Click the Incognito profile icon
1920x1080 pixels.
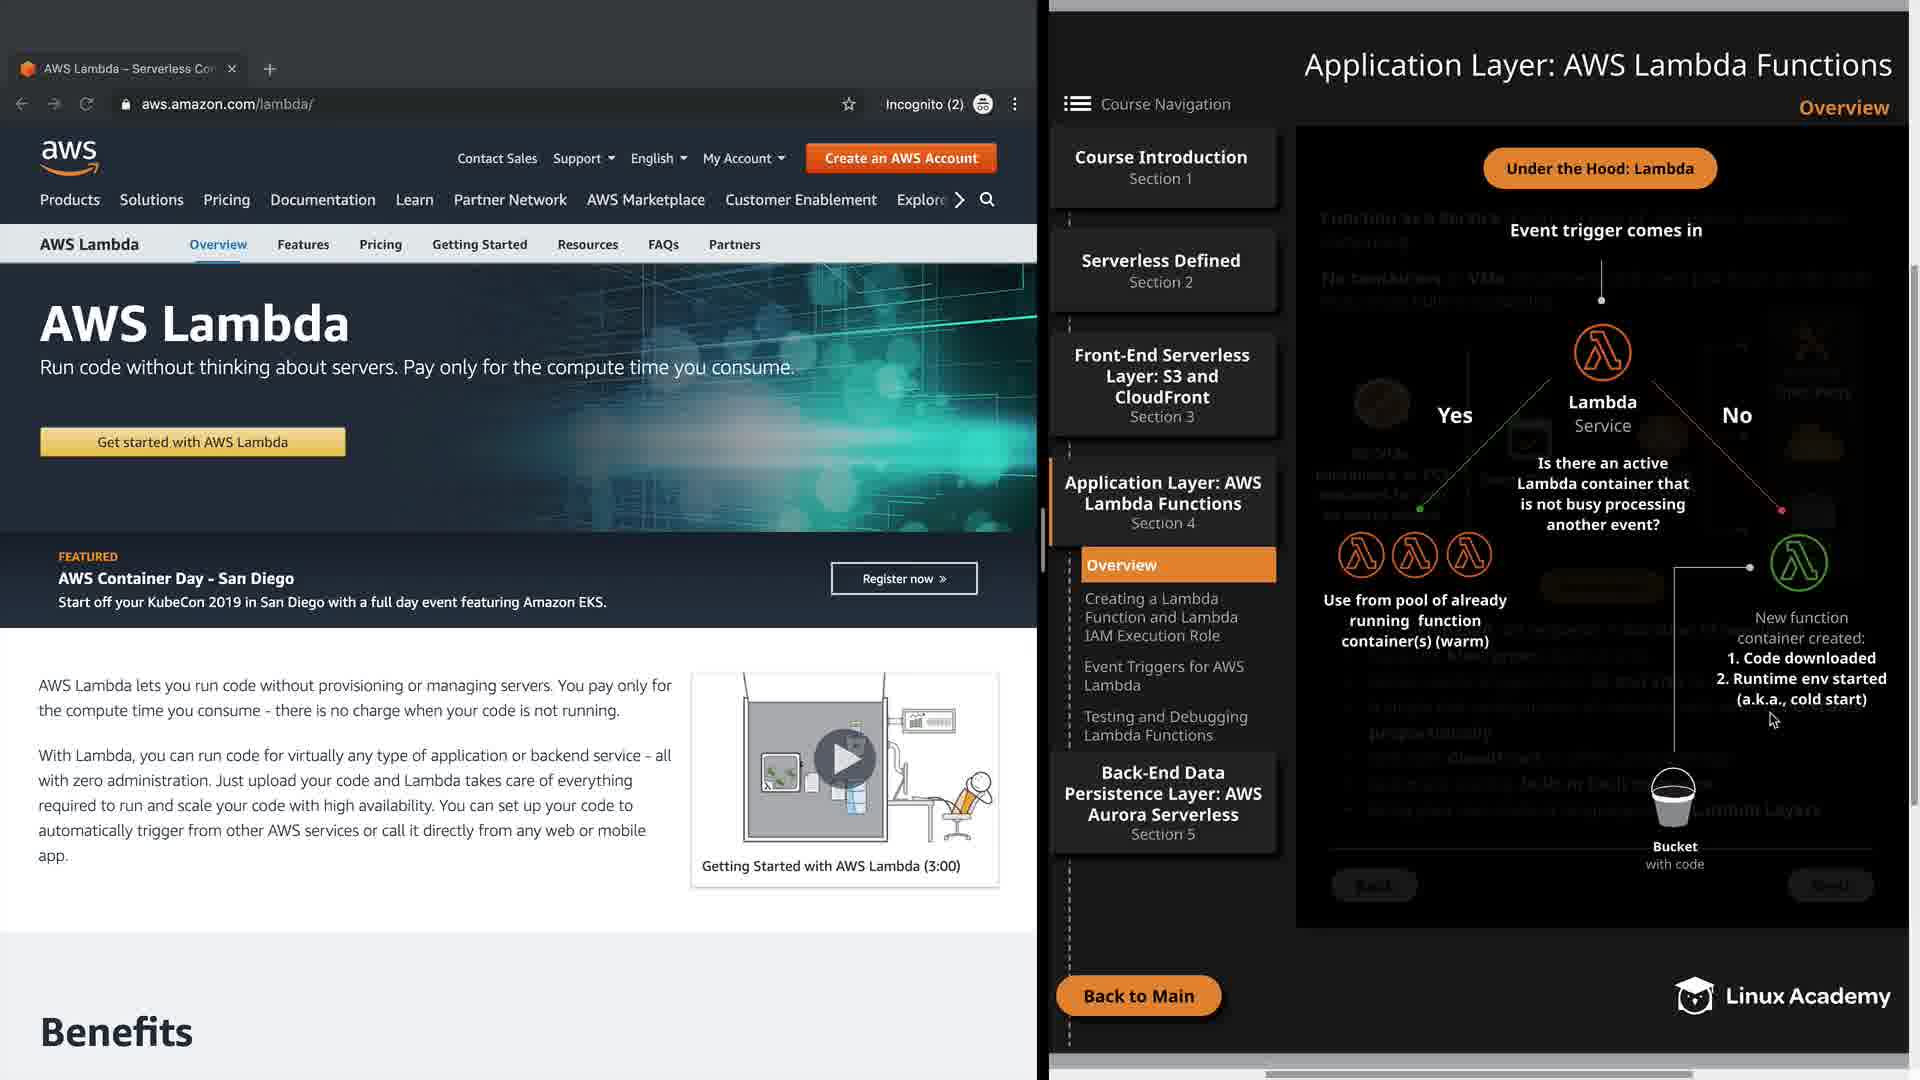(983, 104)
